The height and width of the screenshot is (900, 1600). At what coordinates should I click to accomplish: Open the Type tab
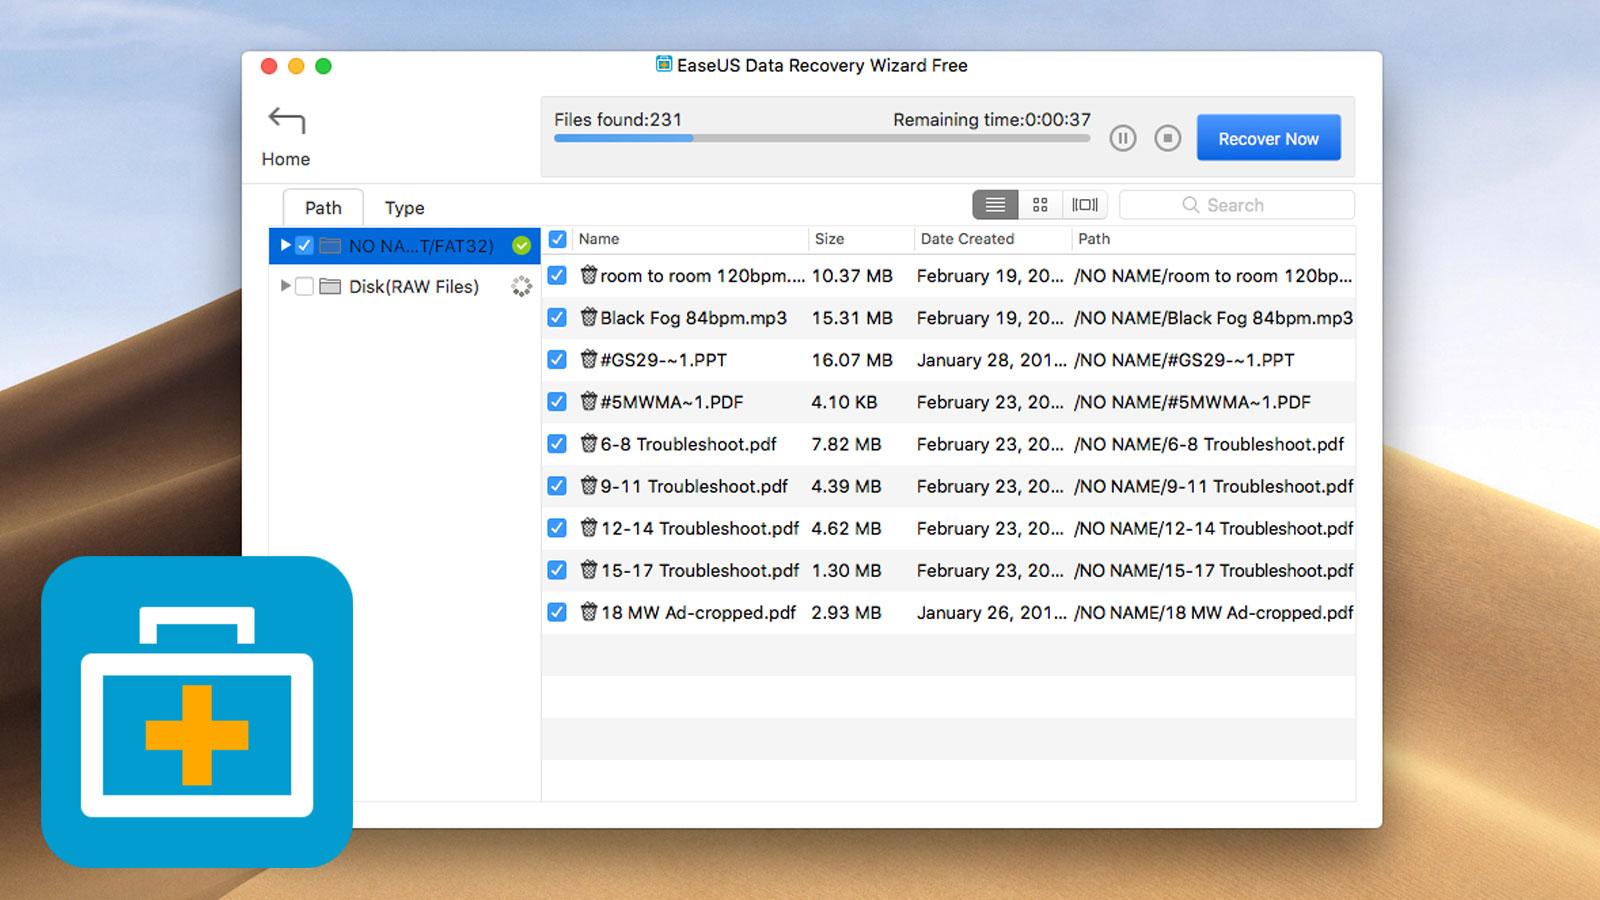point(405,207)
